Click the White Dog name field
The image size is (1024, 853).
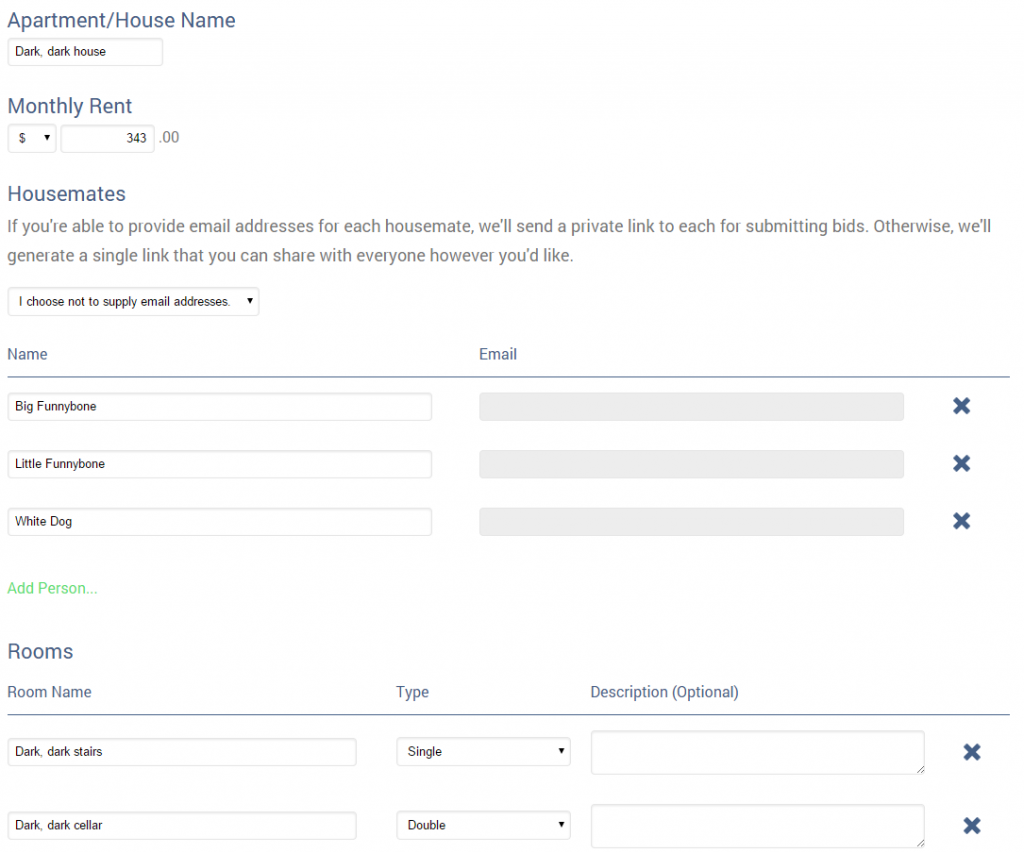[219, 522]
